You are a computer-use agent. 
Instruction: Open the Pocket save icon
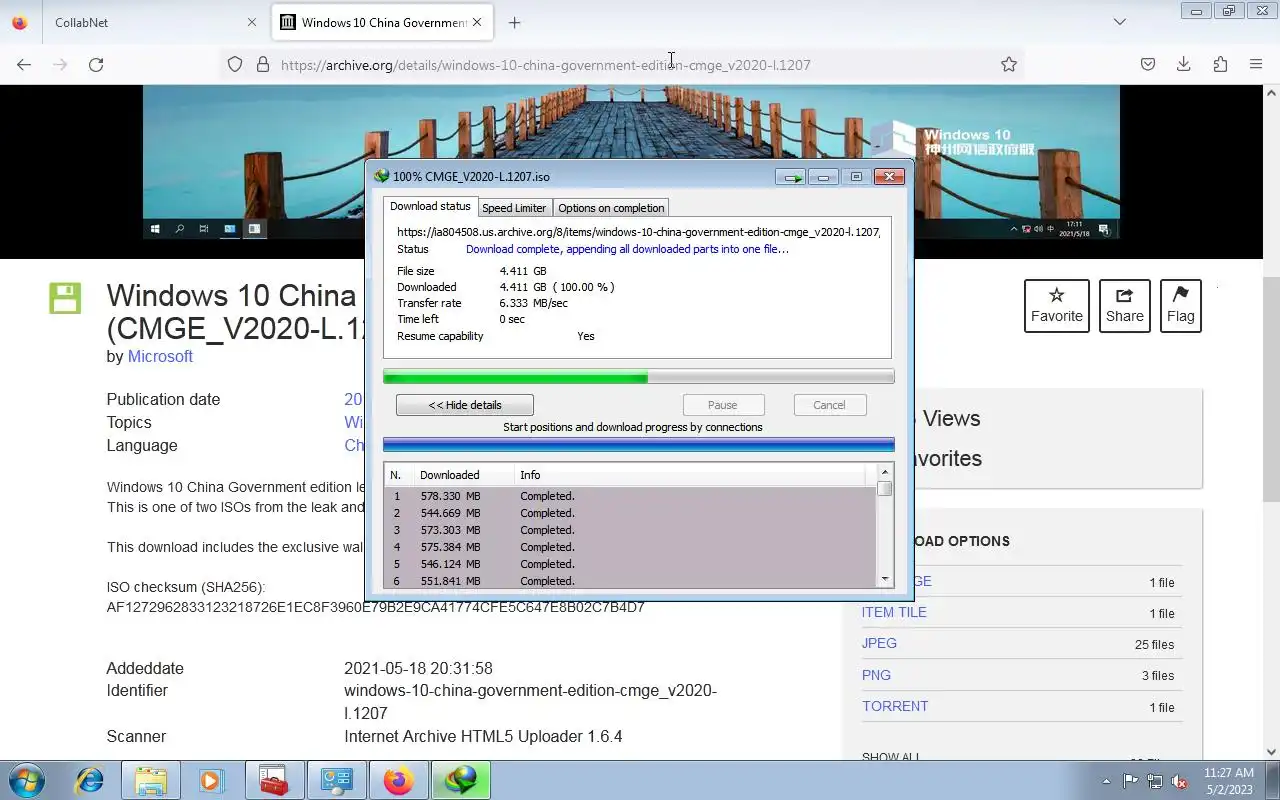coord(1148,64)
